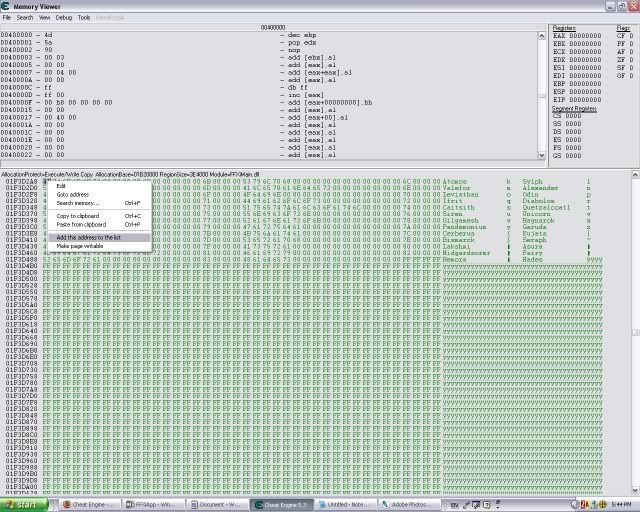Select disassembly line 00400002 nop
This screenshot has height=512, width=640.
269,50
